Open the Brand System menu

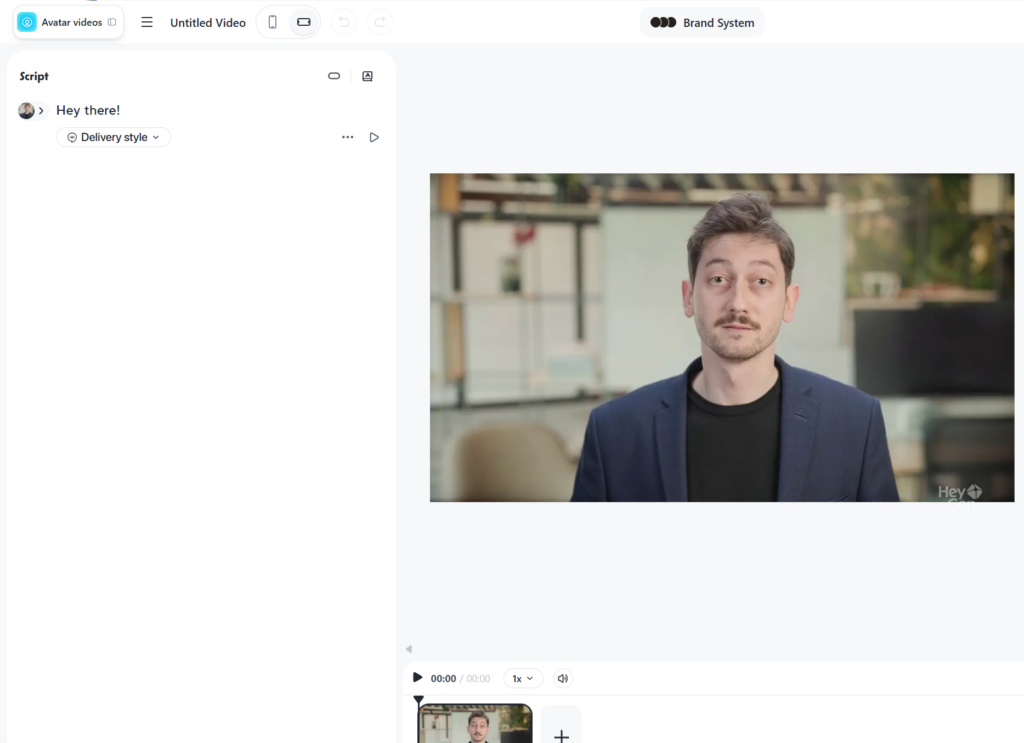[702, 22]
